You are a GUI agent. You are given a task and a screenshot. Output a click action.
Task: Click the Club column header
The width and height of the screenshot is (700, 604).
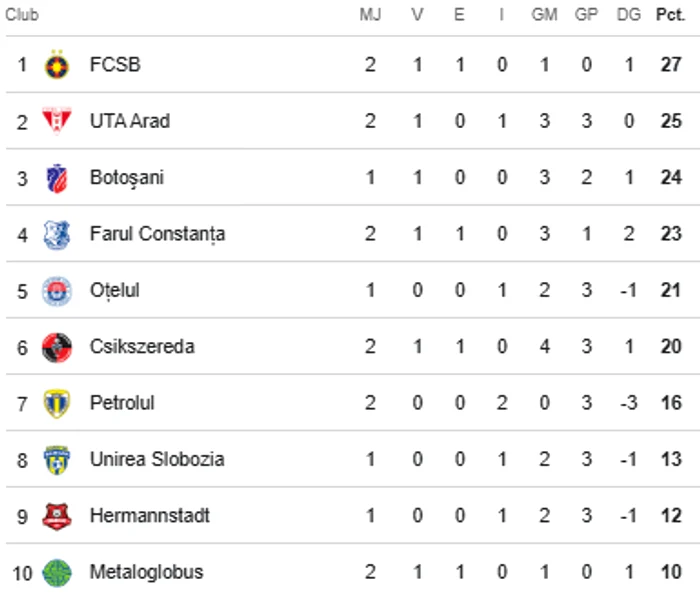(22, 16)
